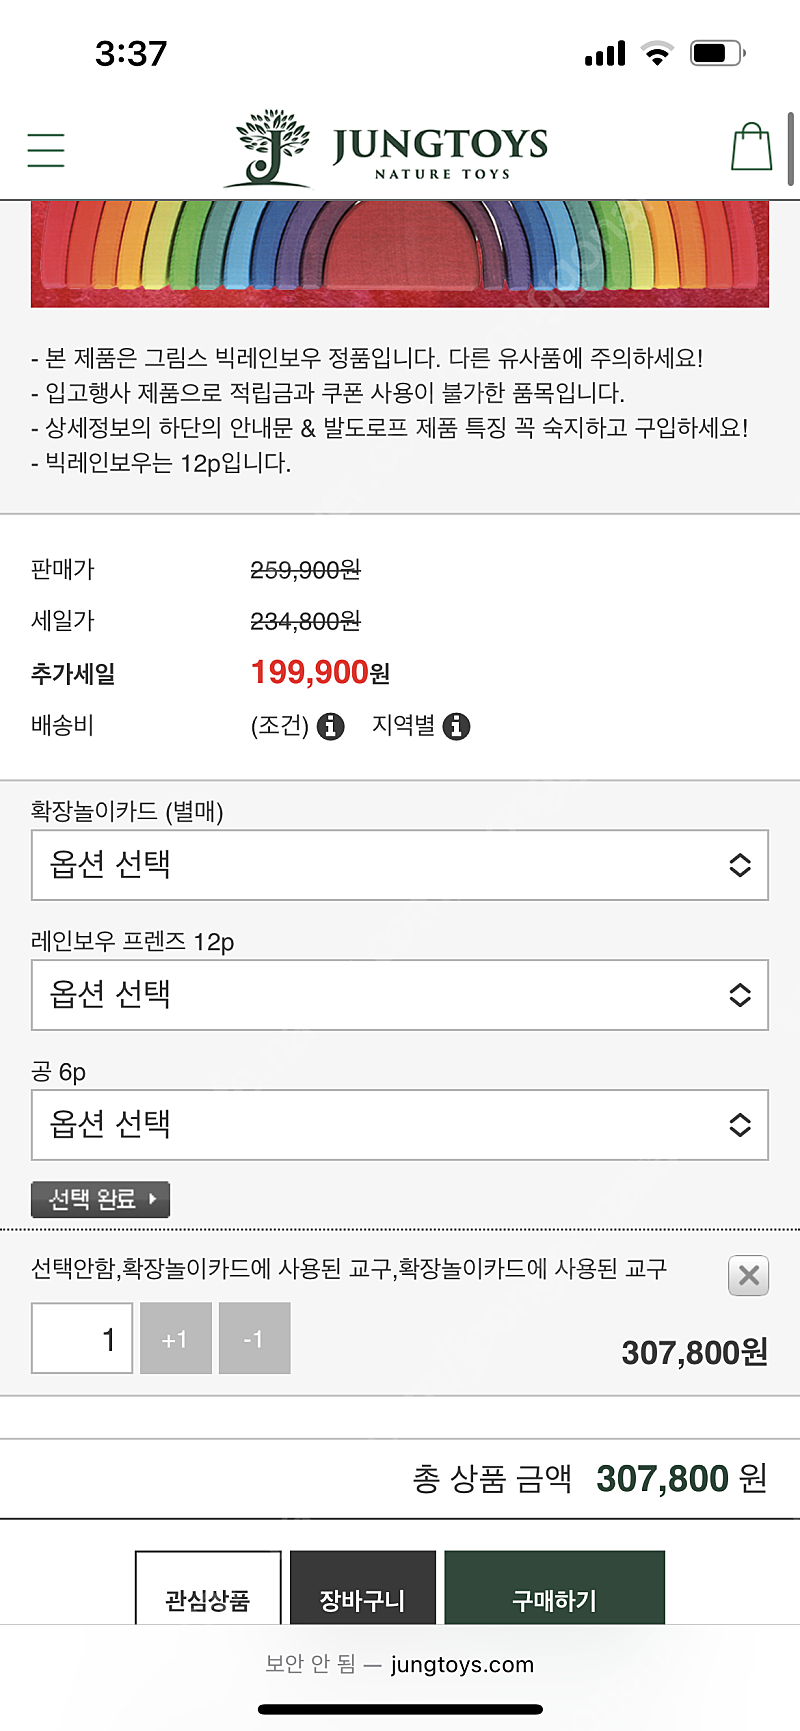Click the 구매하기 purchase button
Viewport: 800px width, 1731px height.
point(555,1588)
